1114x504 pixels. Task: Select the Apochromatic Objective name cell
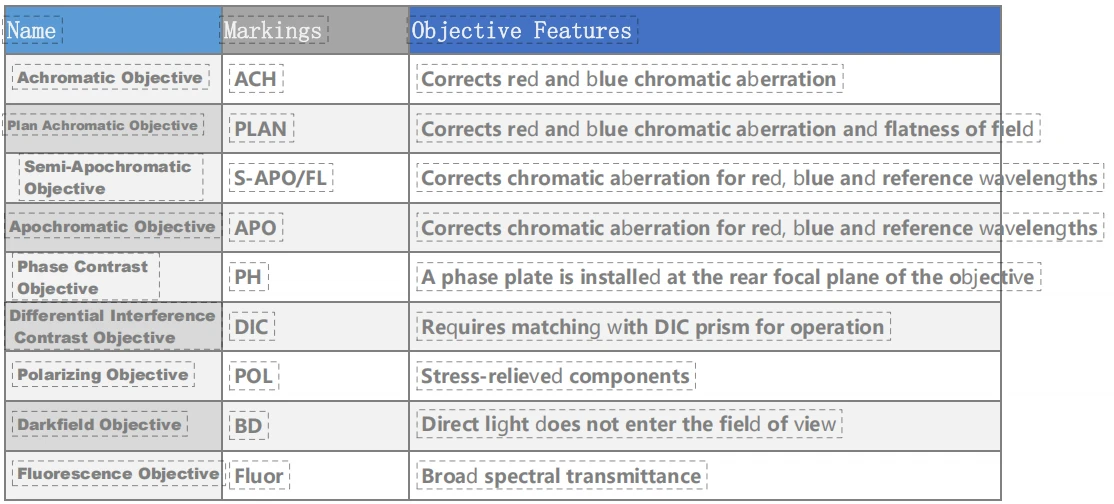click(113, 227)
